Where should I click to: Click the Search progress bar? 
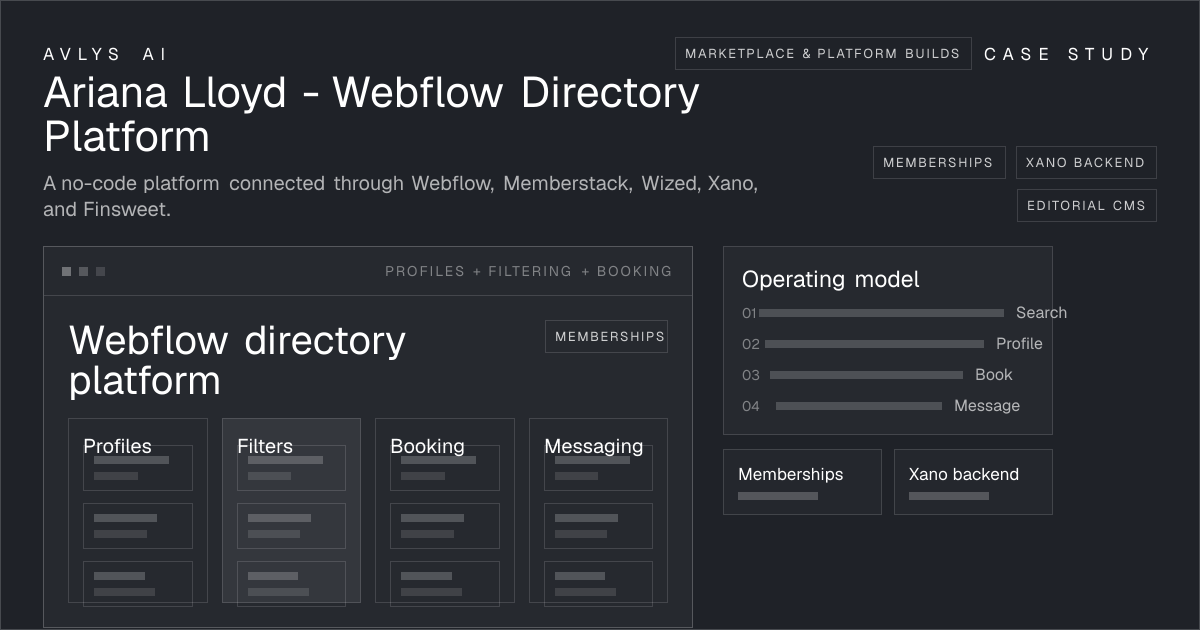(x=881, y=313)
